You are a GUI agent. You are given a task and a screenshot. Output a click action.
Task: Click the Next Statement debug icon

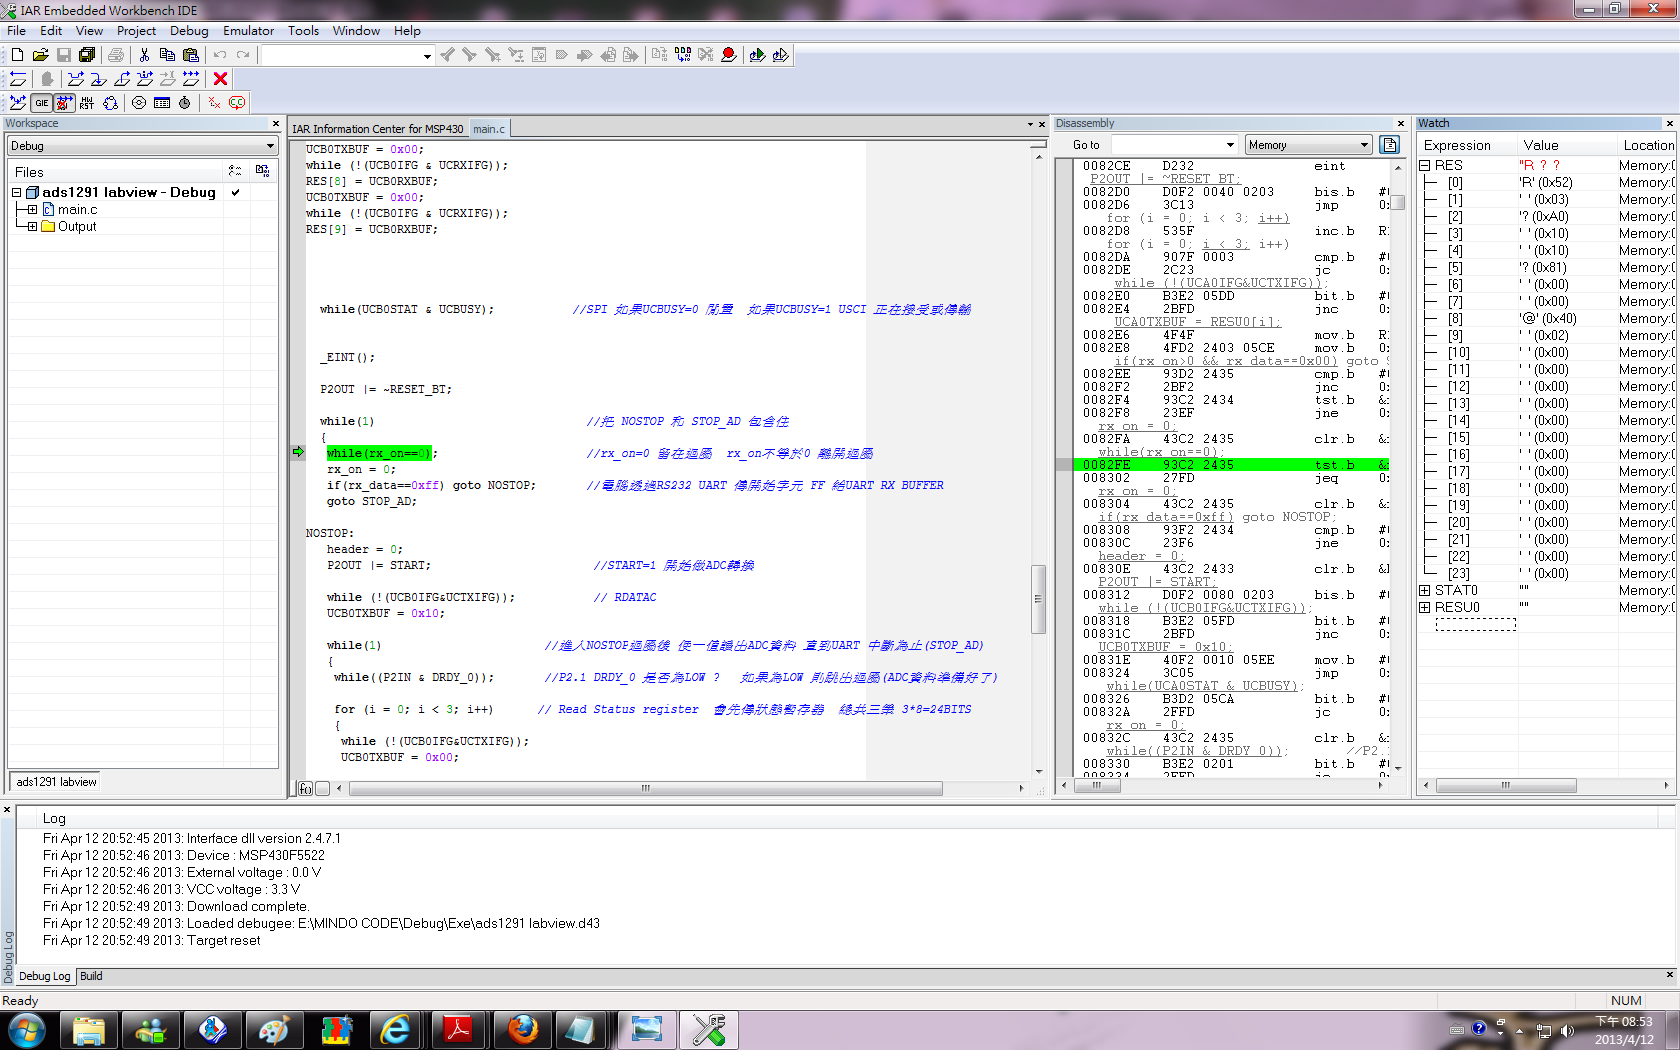click(x=145, y=79)
